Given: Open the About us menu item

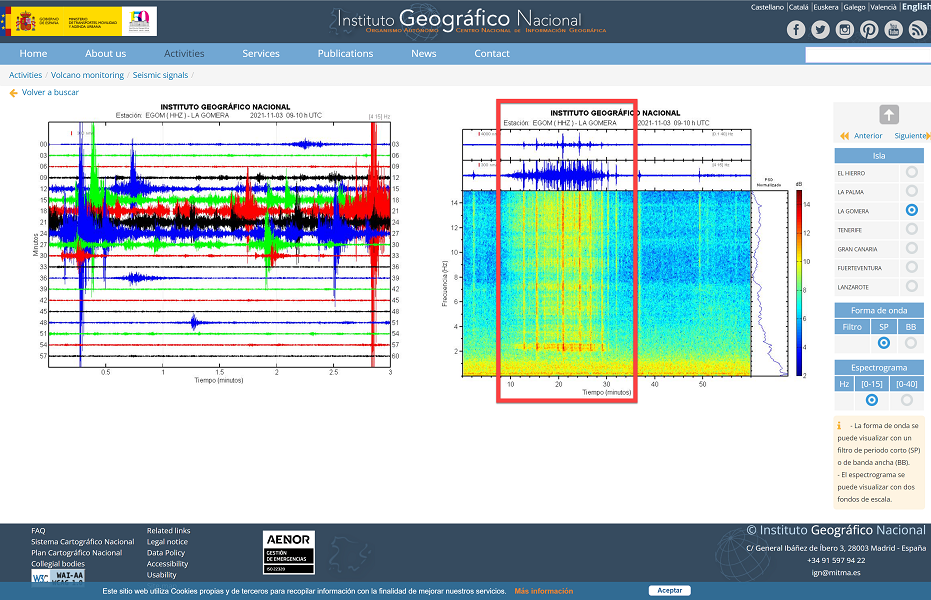Looking at the screenshot, I should (x=106, y=53).
